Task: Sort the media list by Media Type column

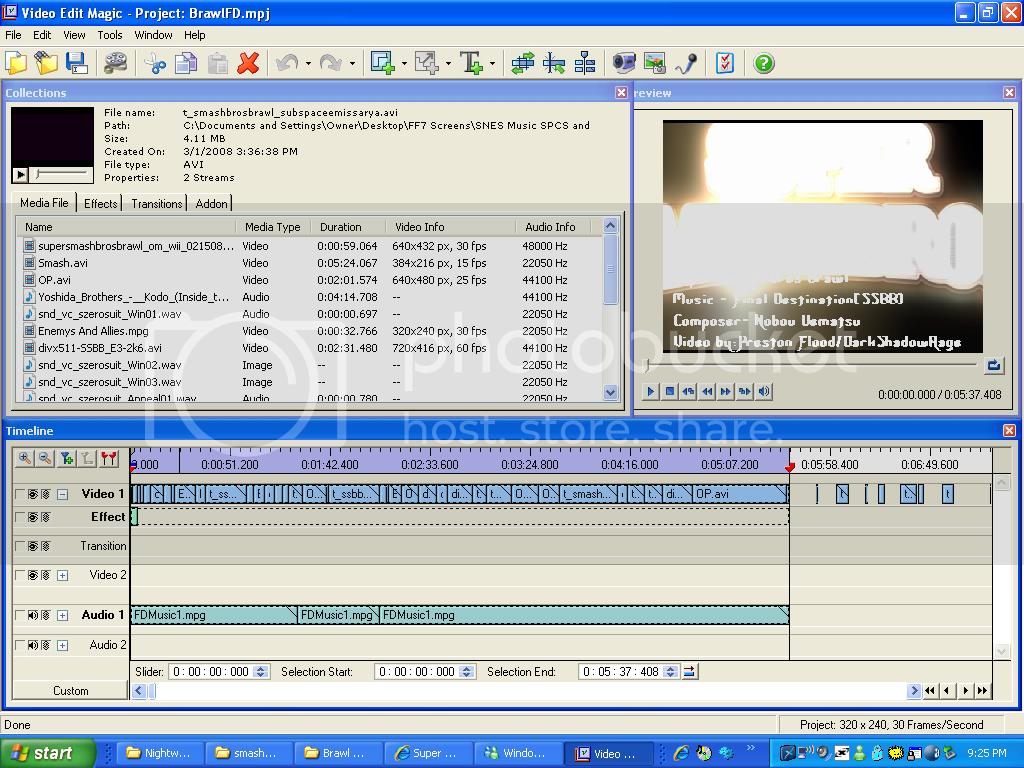Action: pyautogui.click(x=275, y=227)
